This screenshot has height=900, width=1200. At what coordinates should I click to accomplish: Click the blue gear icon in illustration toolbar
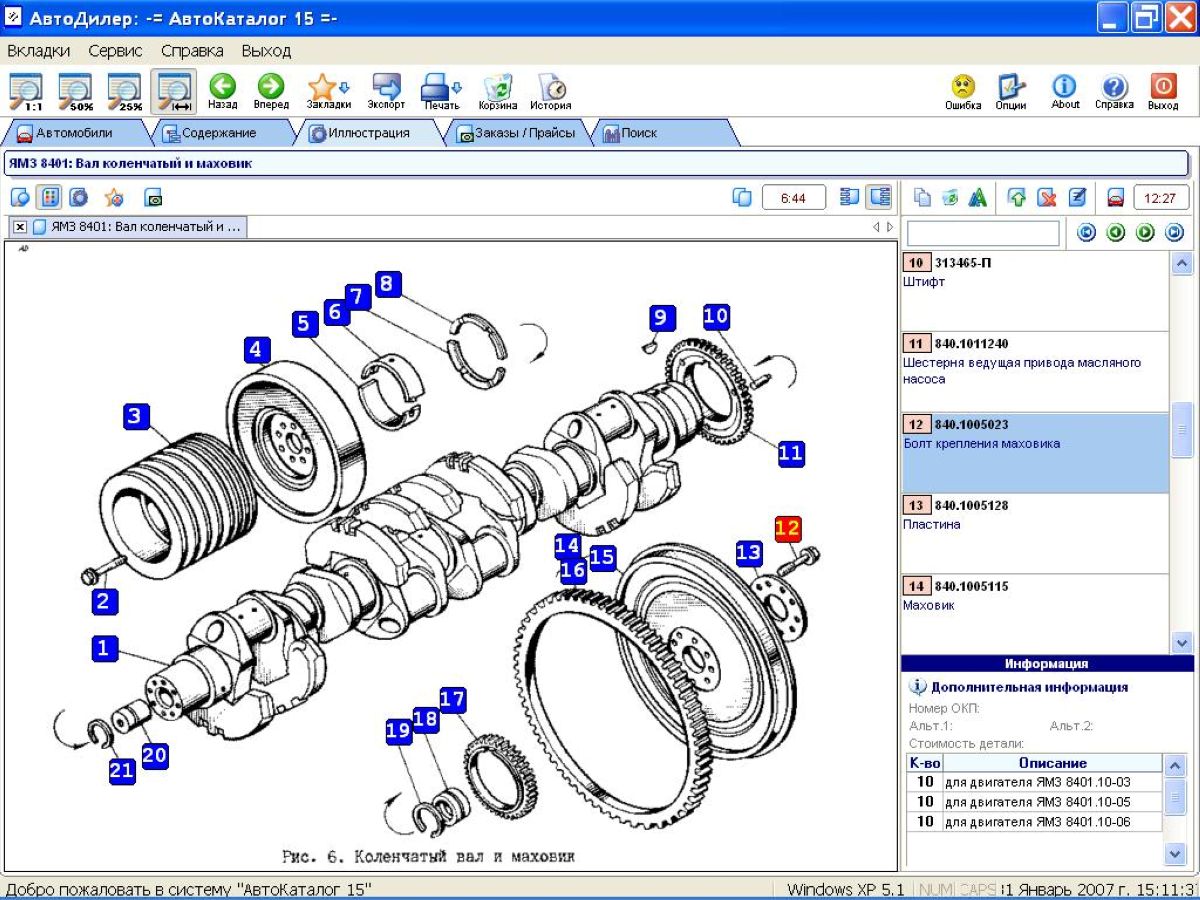tap(78, 197)
